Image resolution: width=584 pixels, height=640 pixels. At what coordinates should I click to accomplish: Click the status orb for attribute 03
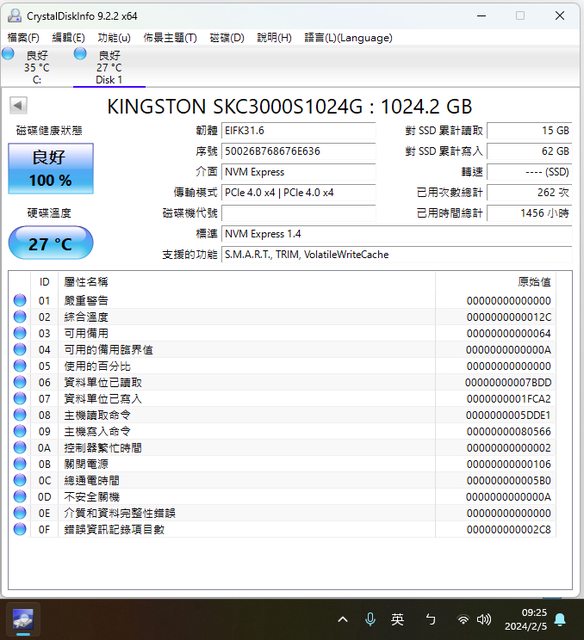click(x=20, y=333)
